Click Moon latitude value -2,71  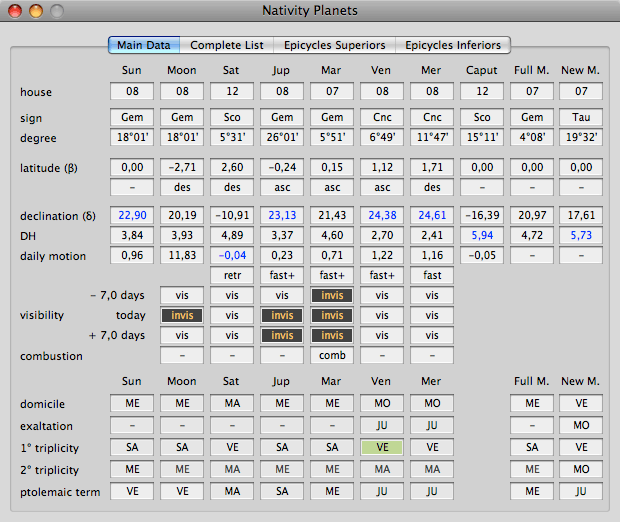[x=182, y=167]
